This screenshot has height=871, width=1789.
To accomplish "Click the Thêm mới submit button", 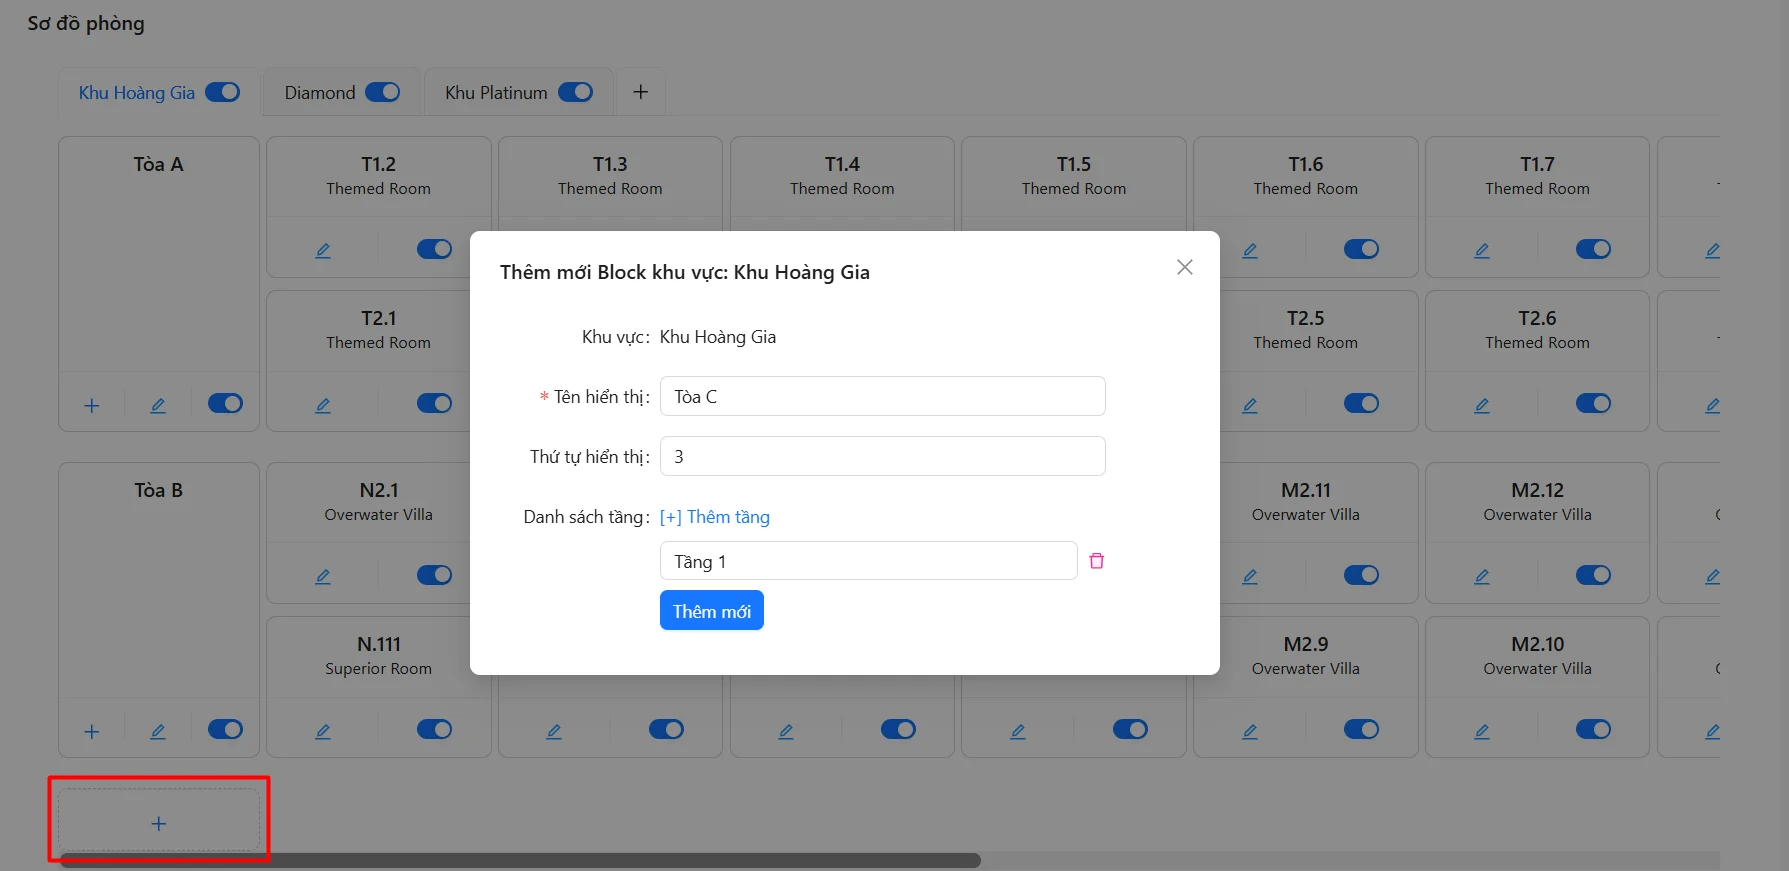I will tap(711, 611).
